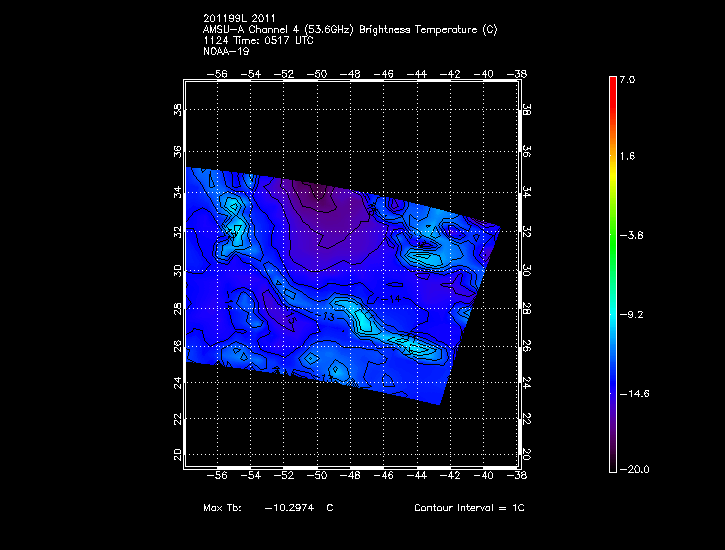Click the 'Max Tb: -10.2974 C' readout

point(267,508)
